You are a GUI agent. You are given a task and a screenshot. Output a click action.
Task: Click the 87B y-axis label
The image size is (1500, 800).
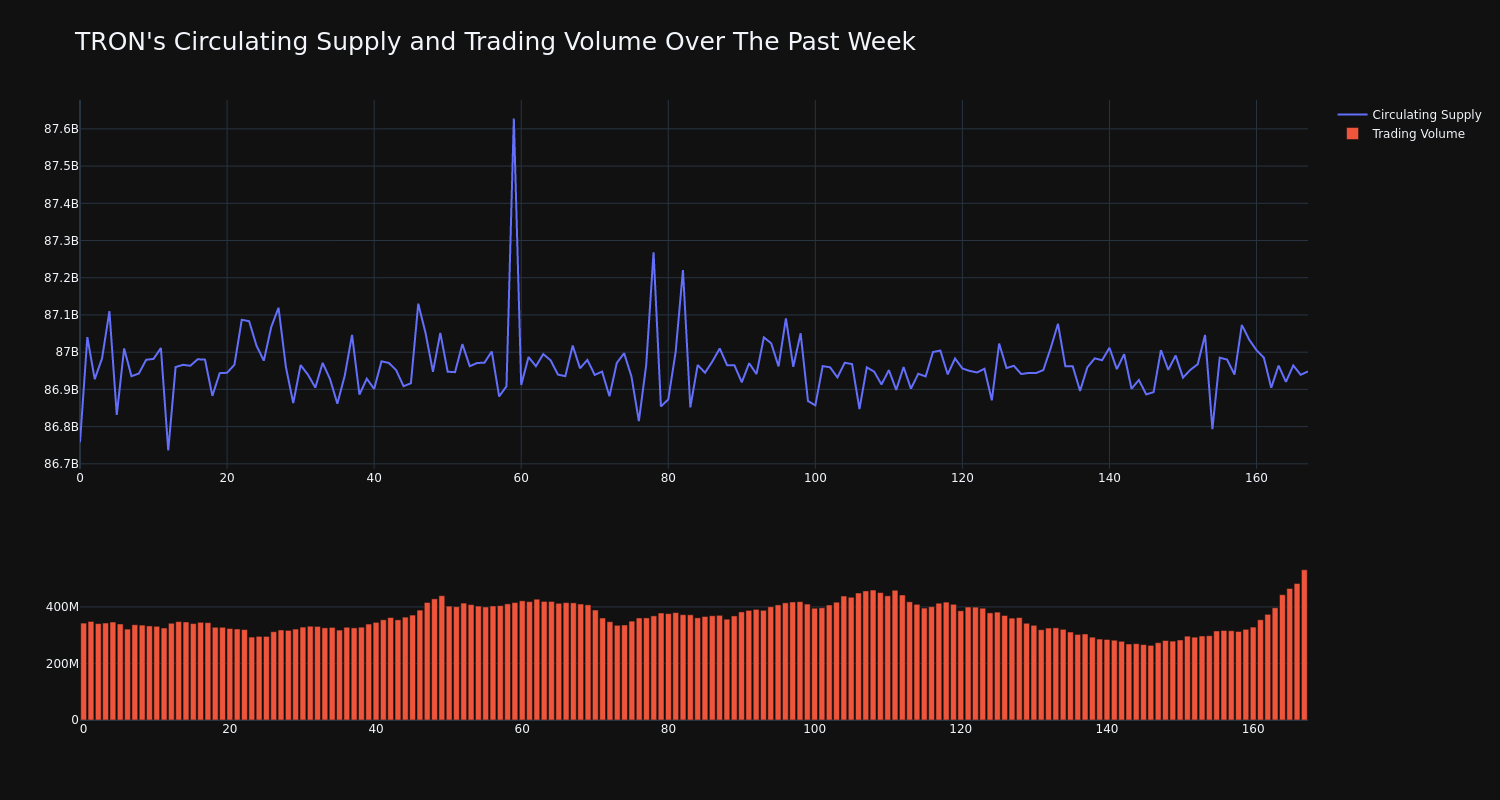[67, 352]
